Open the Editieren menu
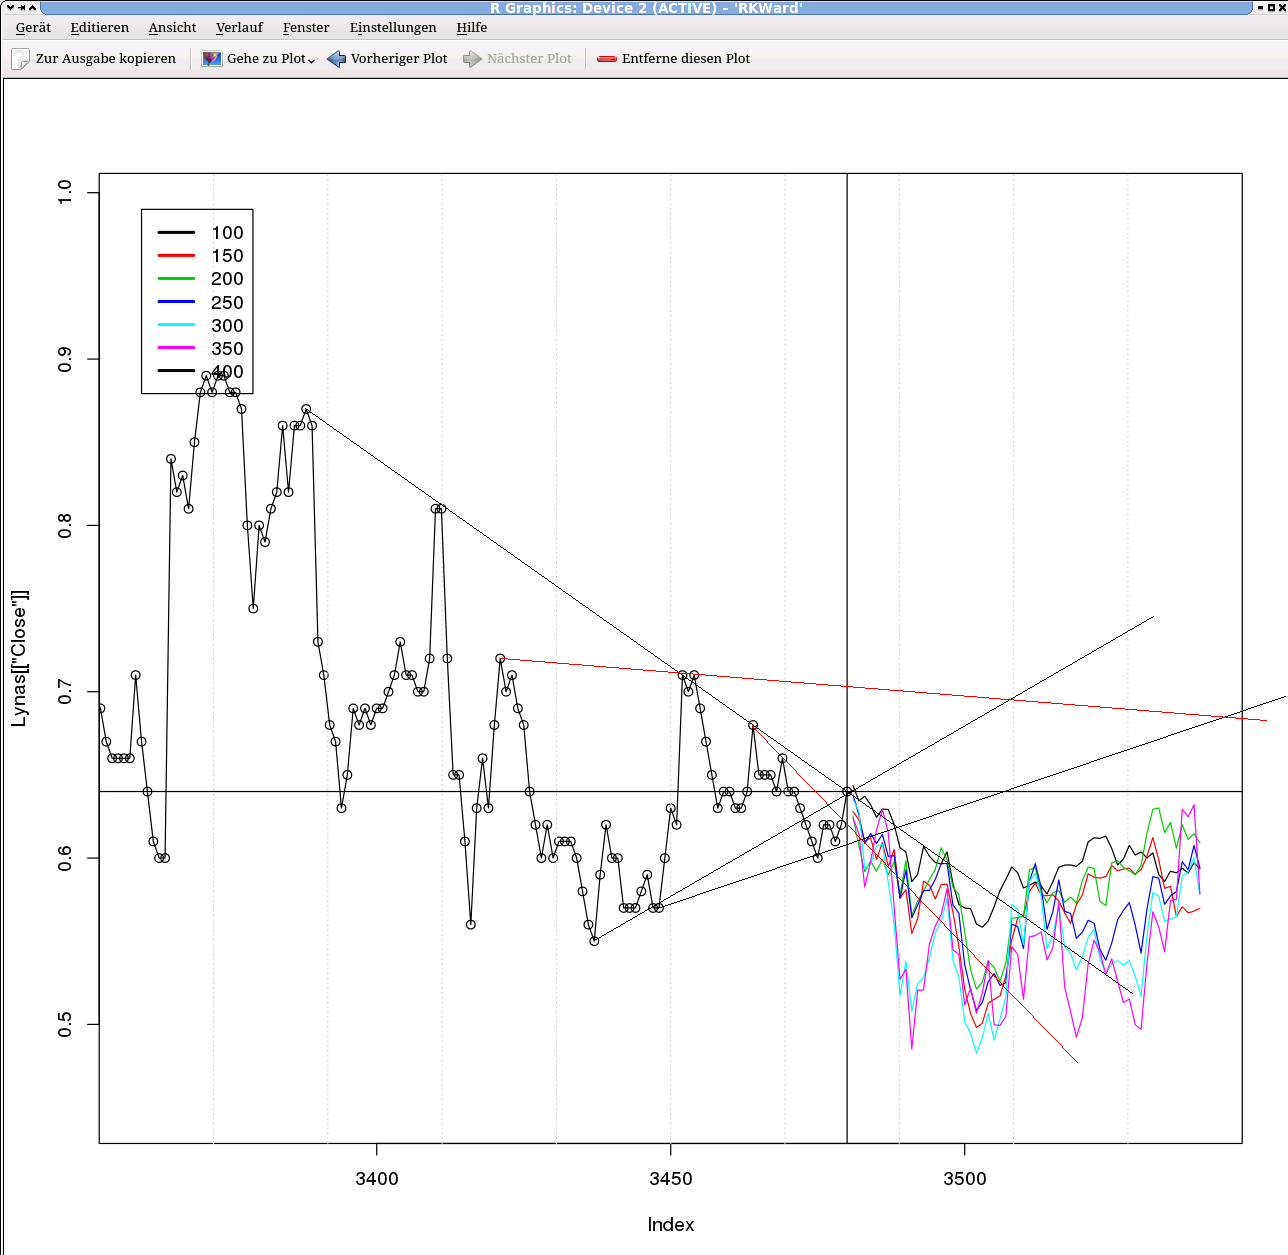The image size is (1288, 1255). point(99,28)
